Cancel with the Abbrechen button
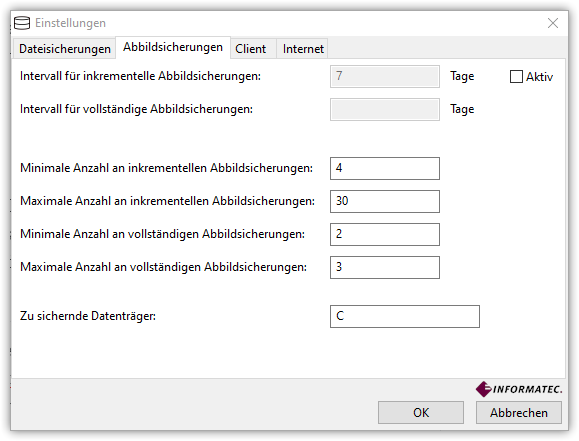 519,413
